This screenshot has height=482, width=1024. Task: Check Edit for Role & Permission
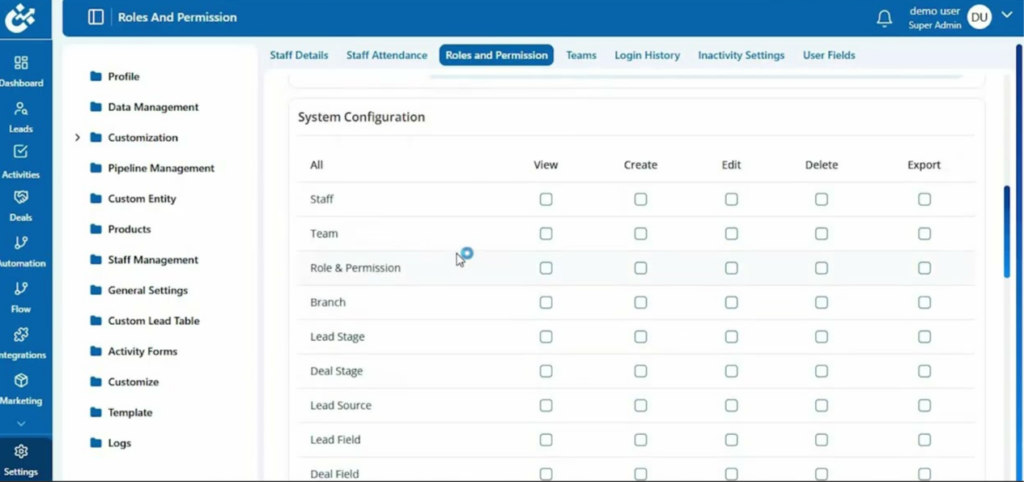click(731, 268)
